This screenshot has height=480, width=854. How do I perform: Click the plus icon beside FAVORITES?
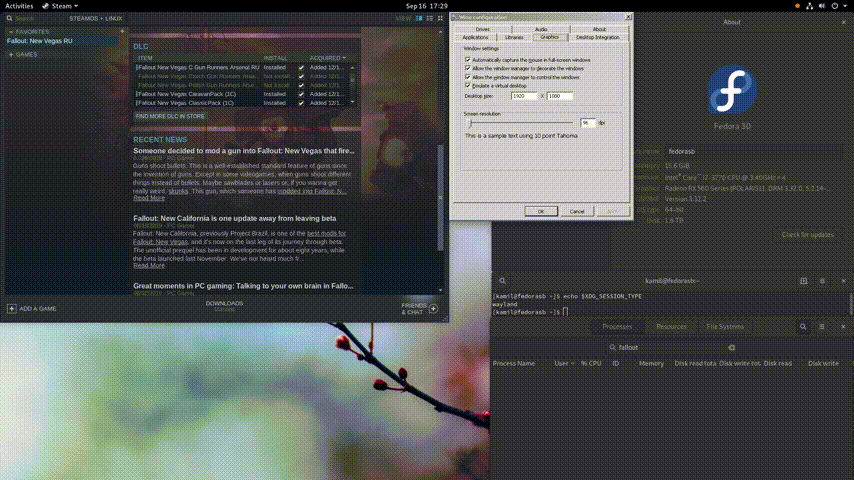pyautogui.click(x=122, y=32)
